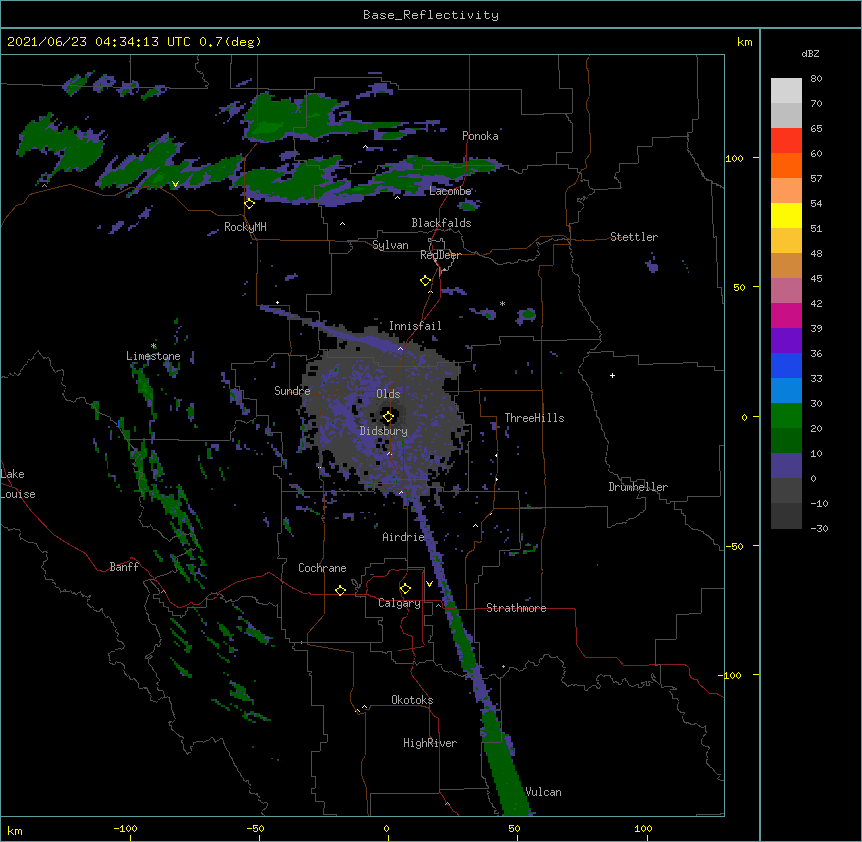This screenshot has height=842, width=862.
Task: Click the bright yellow swatch in dBZ legend
Action: pos(786,215)
